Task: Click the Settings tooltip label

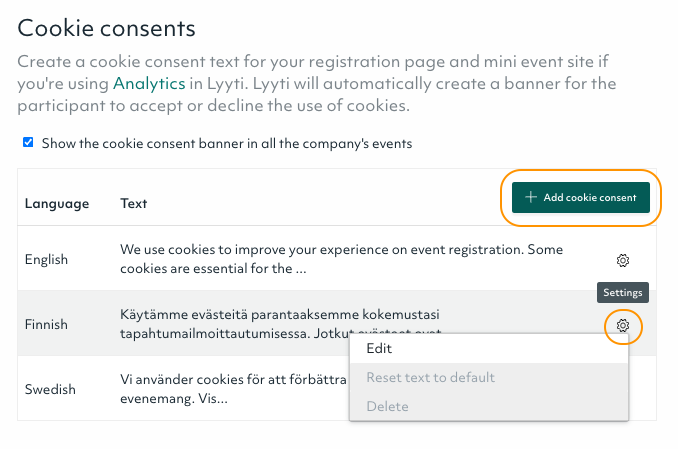Action: coord(623,292)
